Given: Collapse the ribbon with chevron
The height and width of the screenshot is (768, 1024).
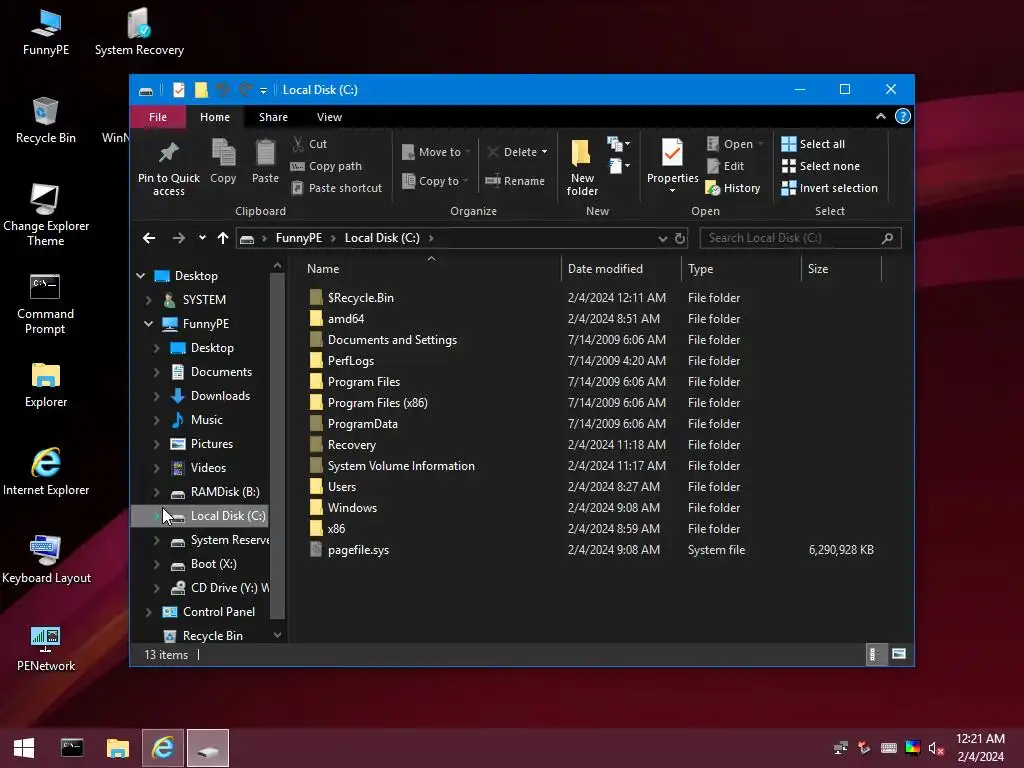Looking at the screenshot, I should click(880, 116).
